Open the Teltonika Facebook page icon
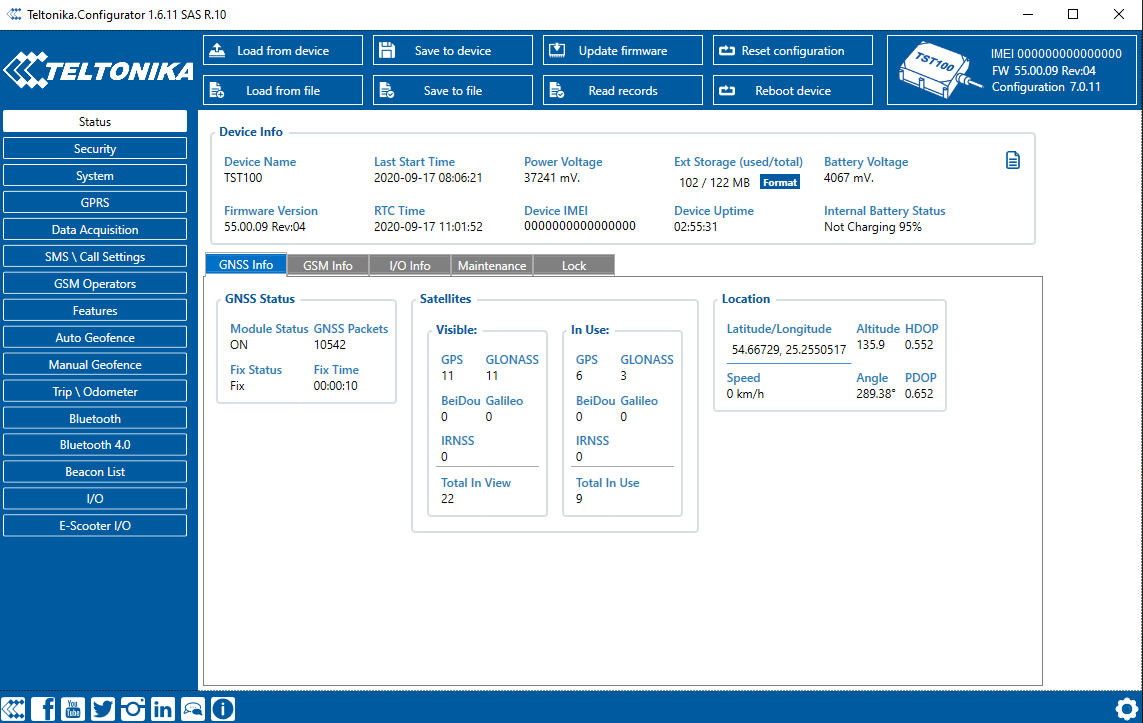The width and height of the screenshot is (1143, 723). click(43, 709)
